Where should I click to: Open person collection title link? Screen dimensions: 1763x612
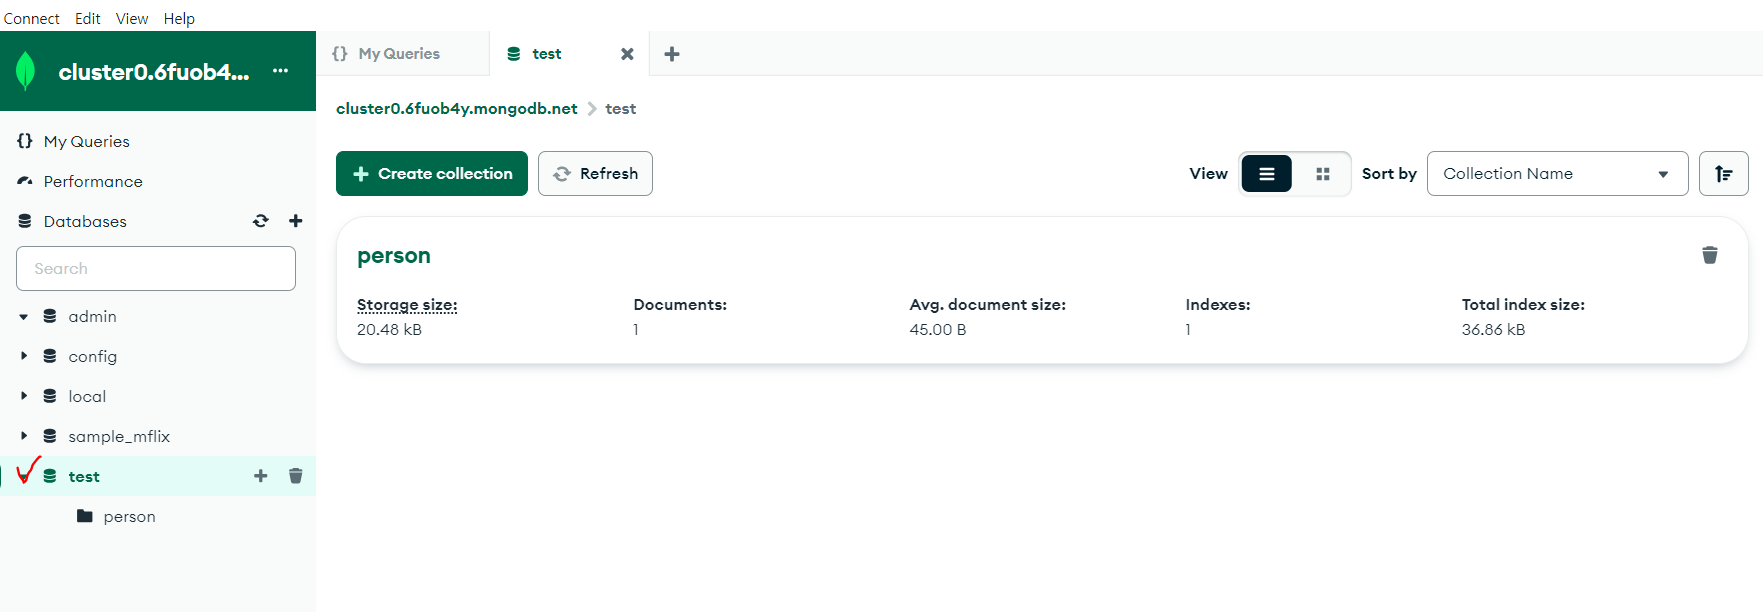pyautogui.click(x=394, y=256)
